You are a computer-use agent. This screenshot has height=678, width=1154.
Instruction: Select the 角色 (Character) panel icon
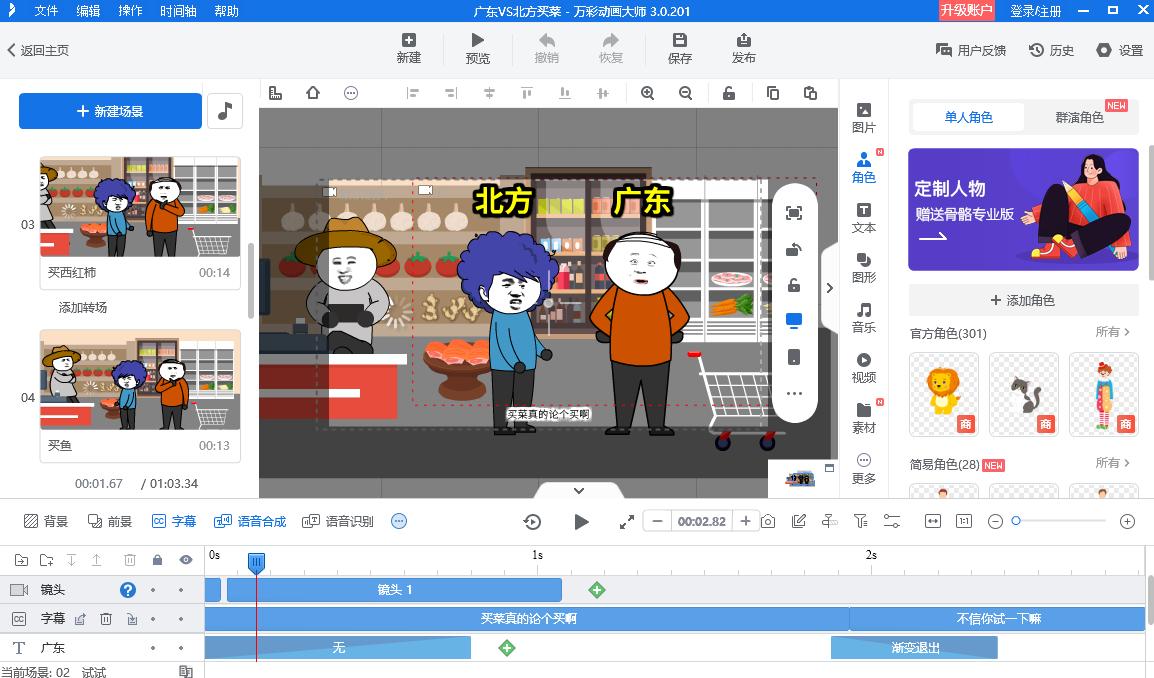click(862, 167)
